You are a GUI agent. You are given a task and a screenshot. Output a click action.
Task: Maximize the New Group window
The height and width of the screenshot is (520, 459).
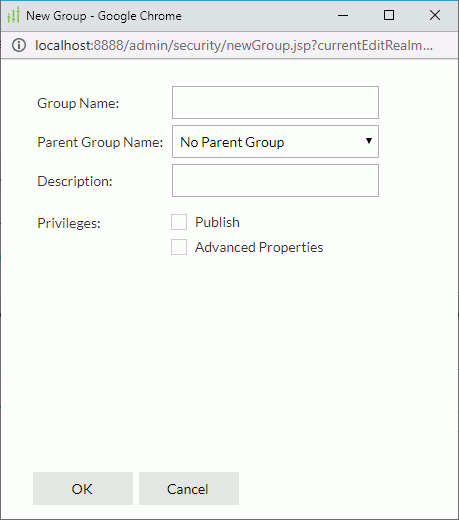tap(389, 15)
